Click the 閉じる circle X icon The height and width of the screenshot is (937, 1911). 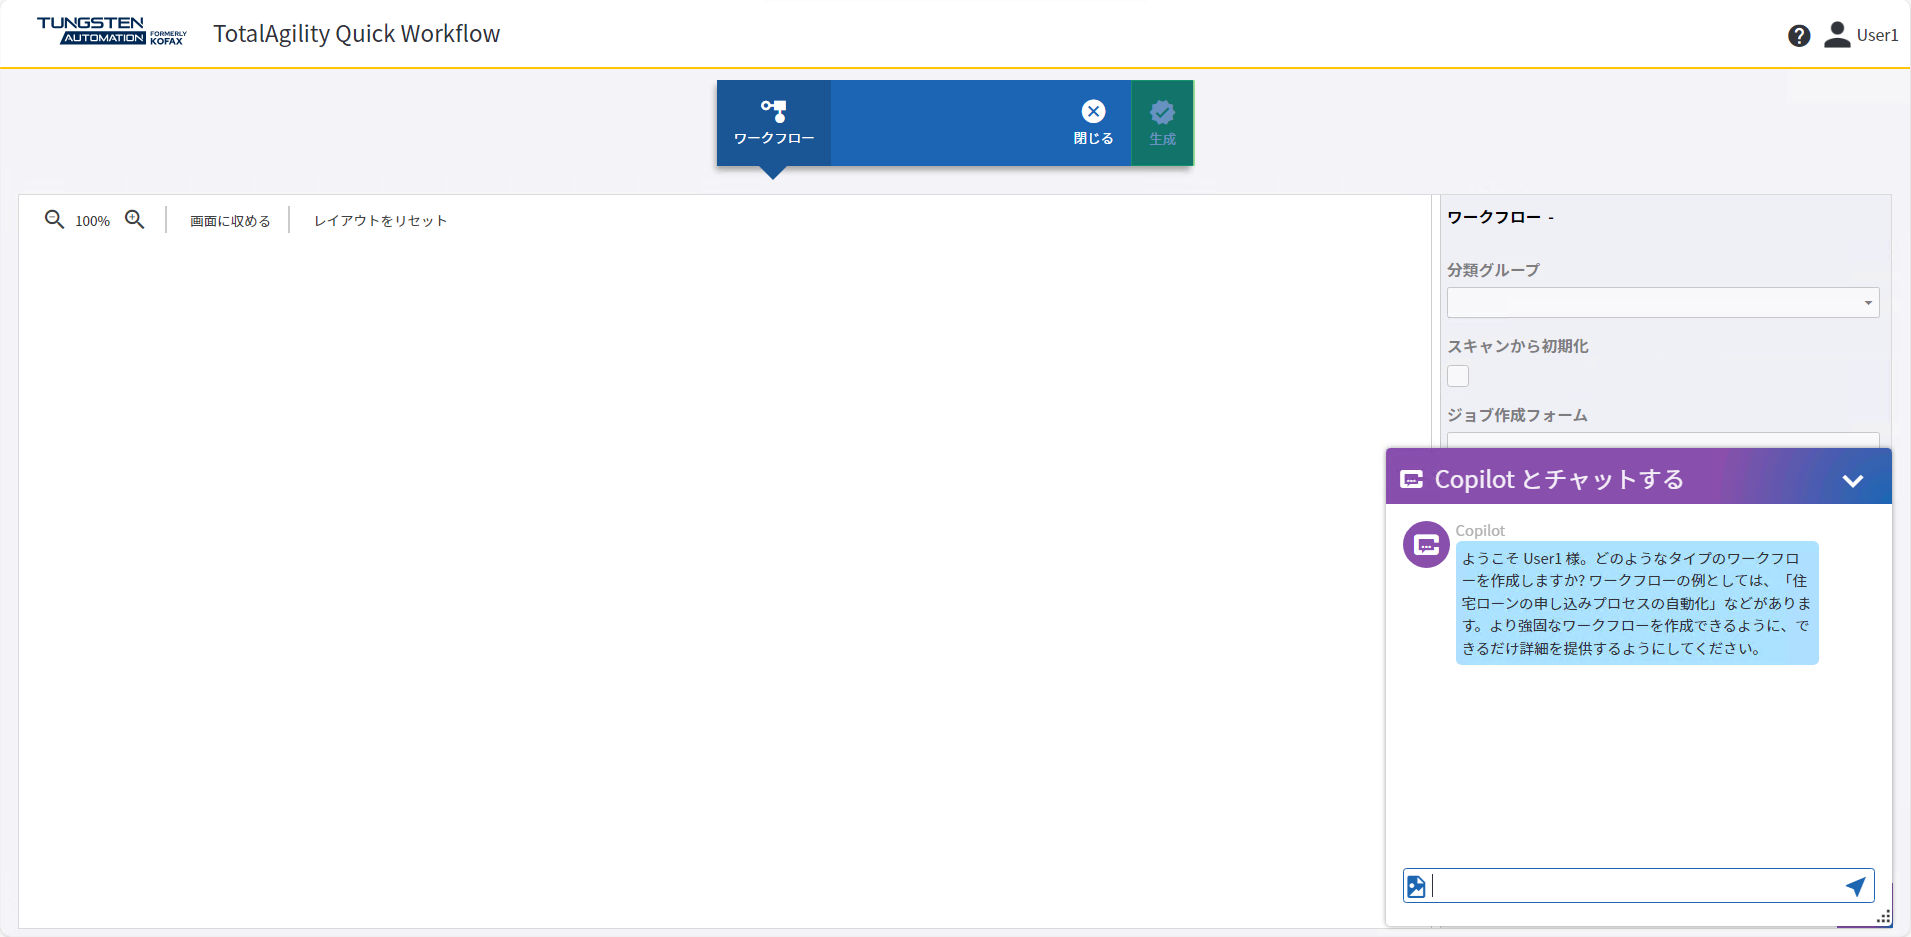tap(1092, 111)
